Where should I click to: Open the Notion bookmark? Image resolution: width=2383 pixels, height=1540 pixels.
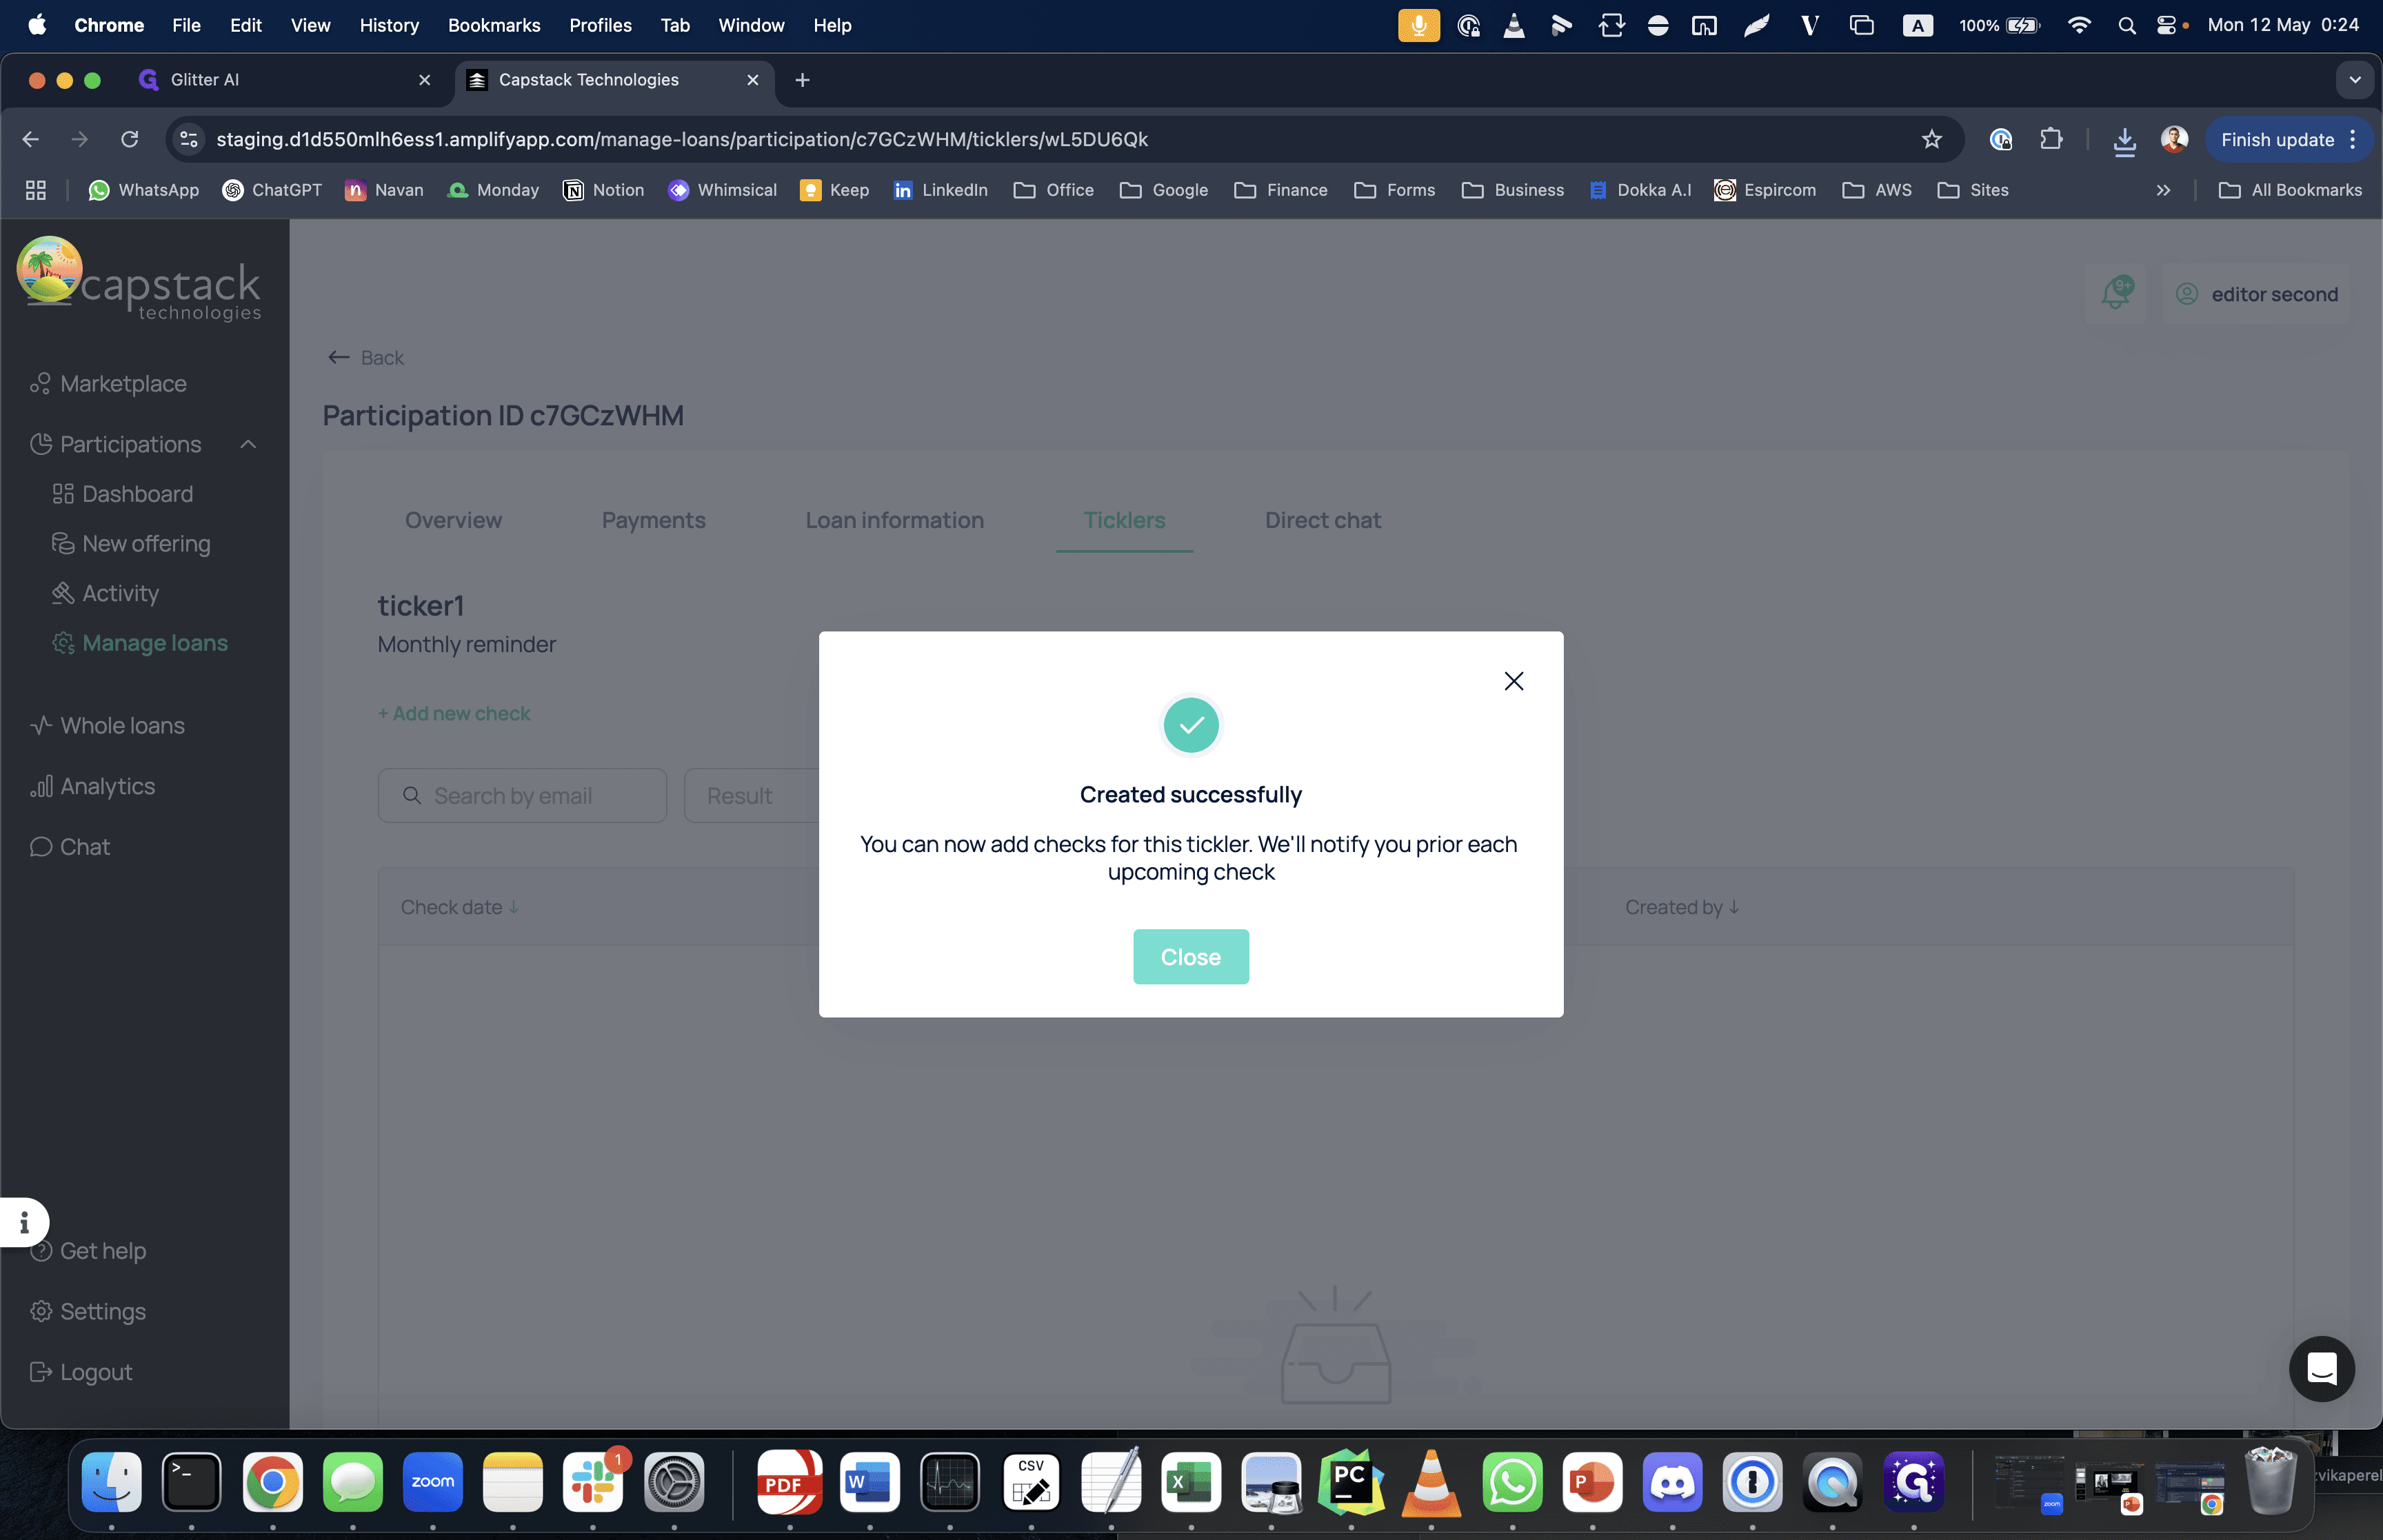click(x=603, y=190)
